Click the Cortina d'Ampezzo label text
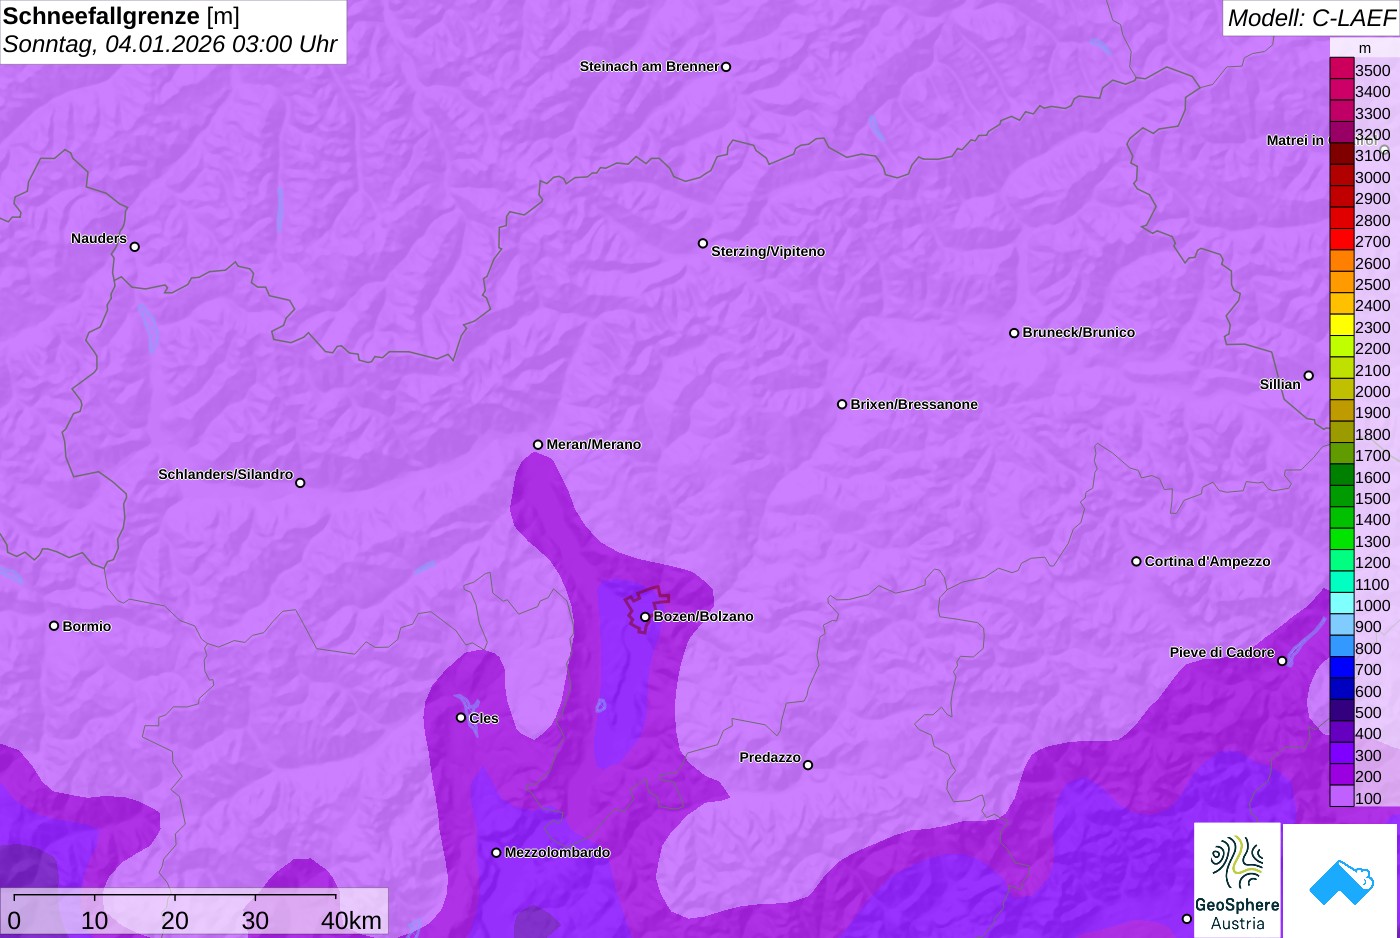 tap(1208, 561)
